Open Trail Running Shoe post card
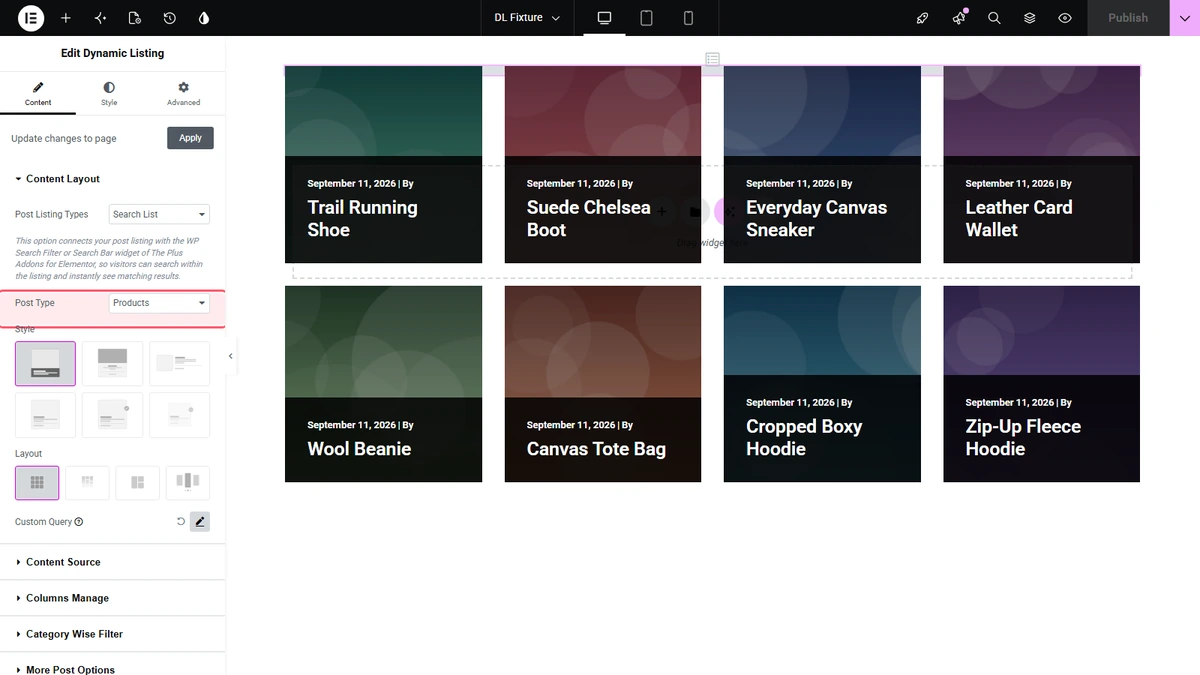 383,165
